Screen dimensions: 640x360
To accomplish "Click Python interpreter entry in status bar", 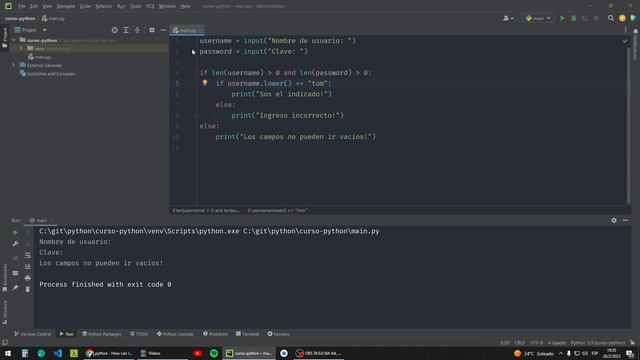I will coord(598,343).
